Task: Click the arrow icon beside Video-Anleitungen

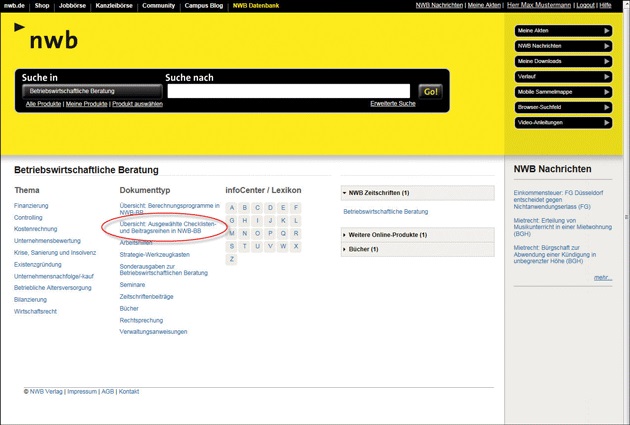Action: (x=606, y=122)
